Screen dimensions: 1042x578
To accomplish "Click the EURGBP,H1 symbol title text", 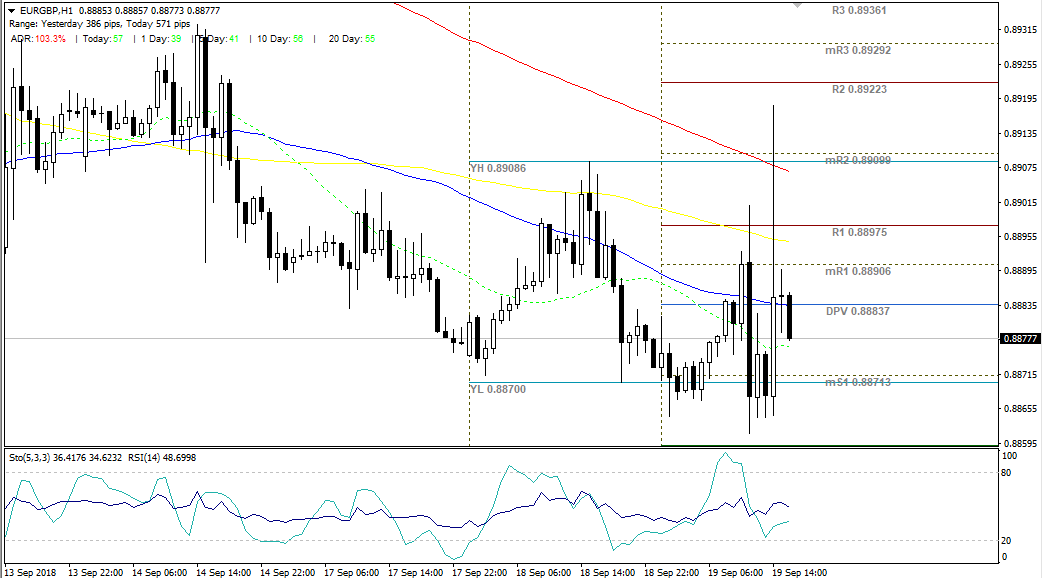I will pyautogui.click(x=47, y=11).
